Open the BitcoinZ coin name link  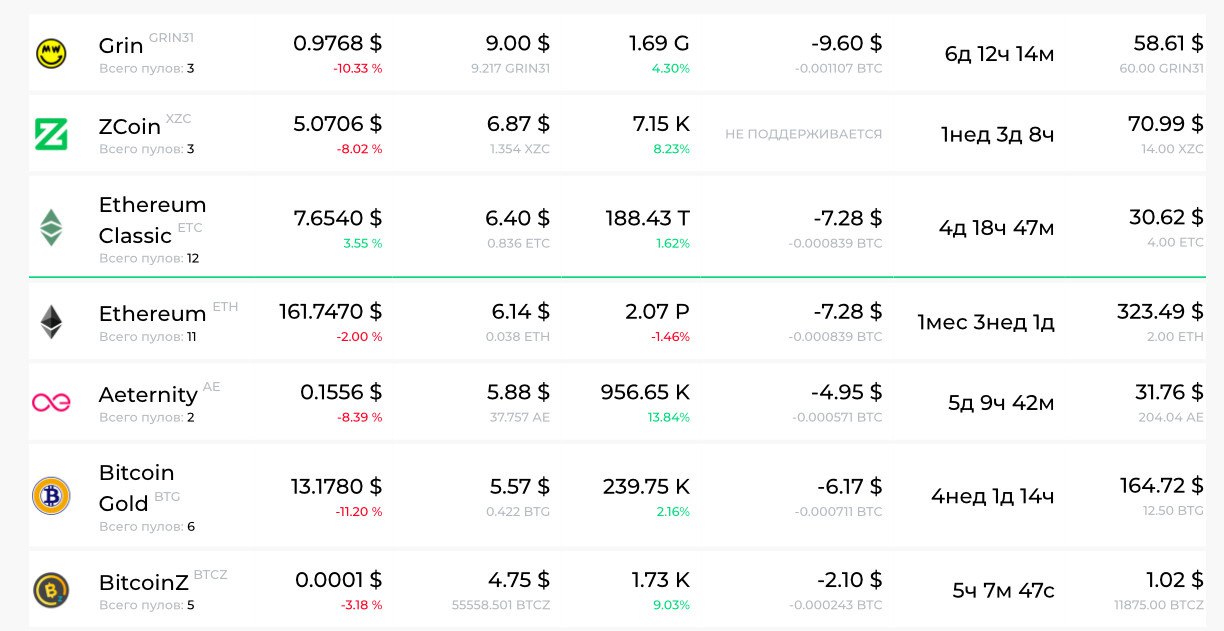point(144,583)
